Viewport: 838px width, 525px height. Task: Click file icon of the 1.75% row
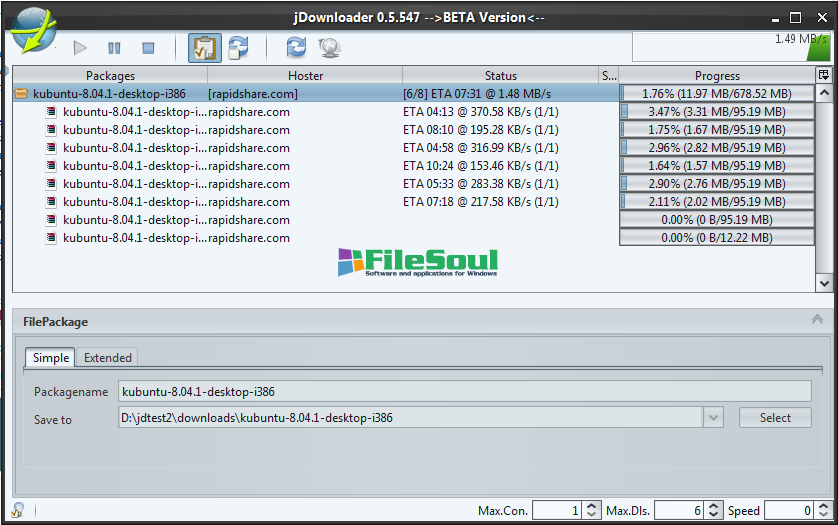51,130
